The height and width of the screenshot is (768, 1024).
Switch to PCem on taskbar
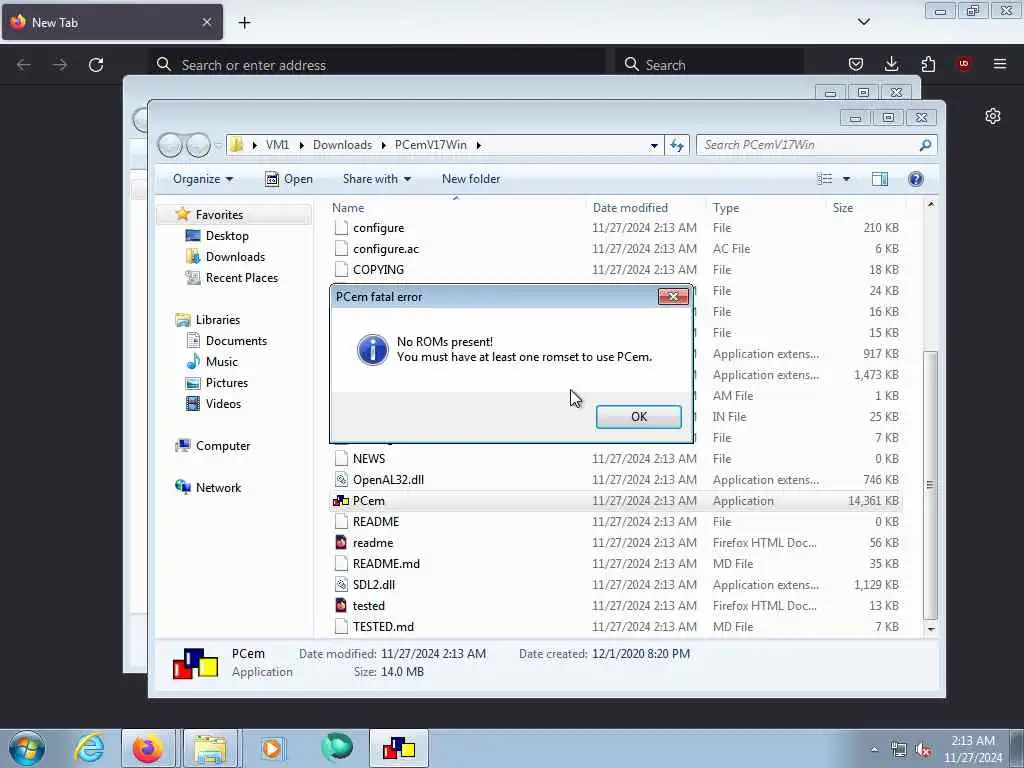point(399,748)
